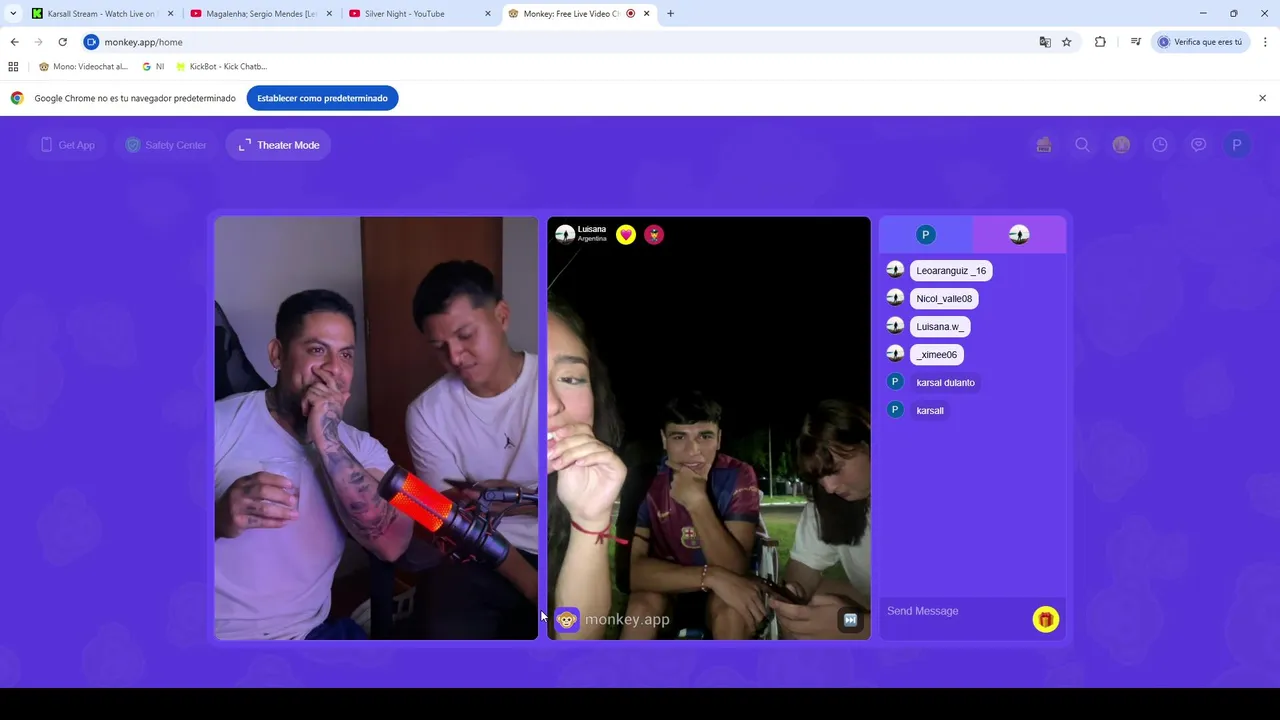Image resolution: width=1280 pixels, height=720 pixels.
Task: Close the Magalenha tab
Action: (329, 14)
